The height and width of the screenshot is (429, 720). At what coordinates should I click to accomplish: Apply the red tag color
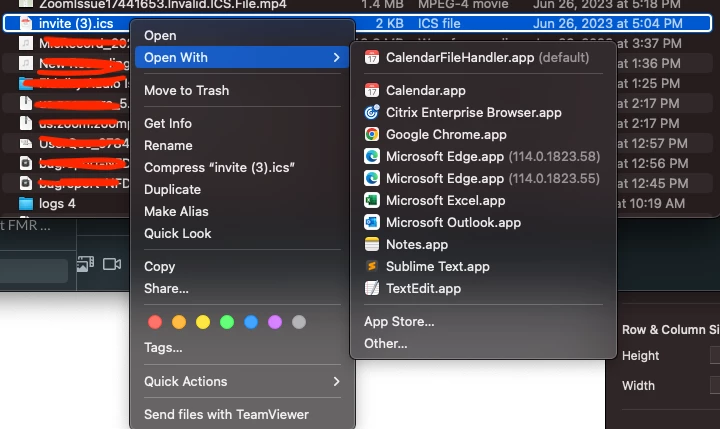pos(155,322)
